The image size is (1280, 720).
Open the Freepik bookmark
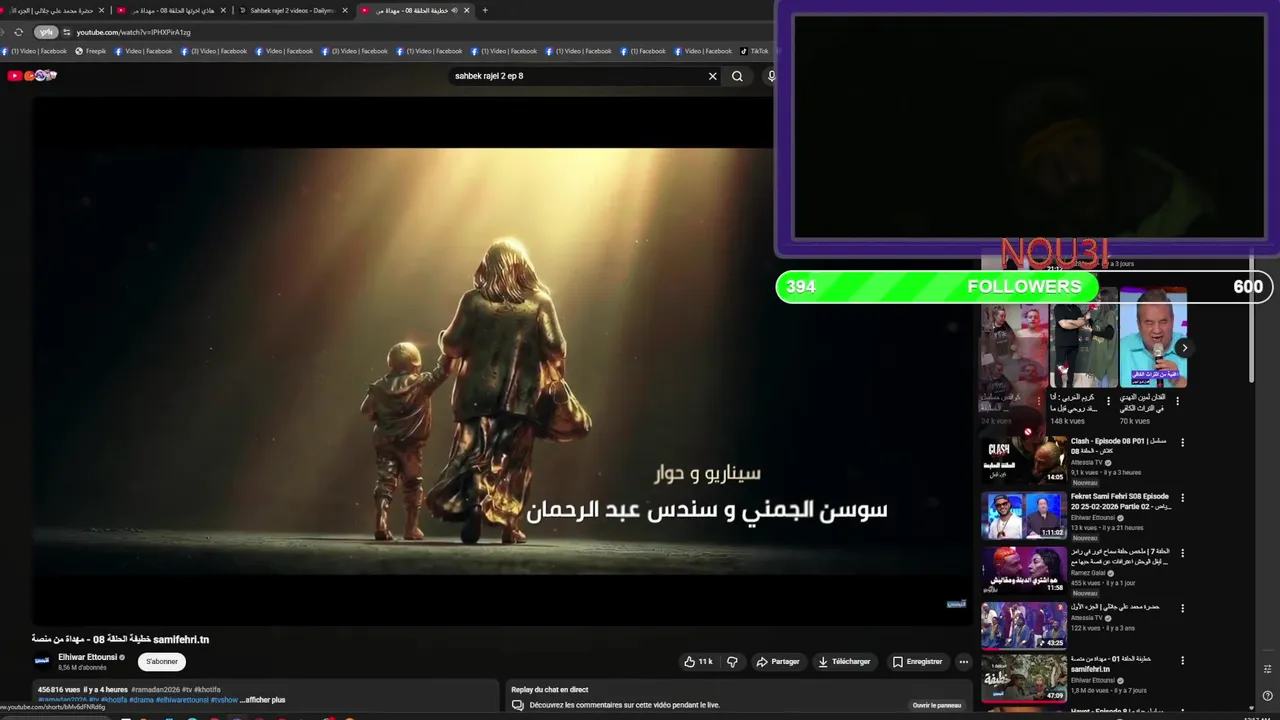pos(90,51)
